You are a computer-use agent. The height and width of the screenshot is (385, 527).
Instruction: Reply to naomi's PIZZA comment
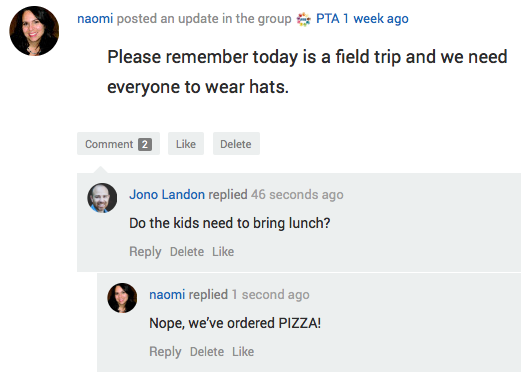[165, 352]
